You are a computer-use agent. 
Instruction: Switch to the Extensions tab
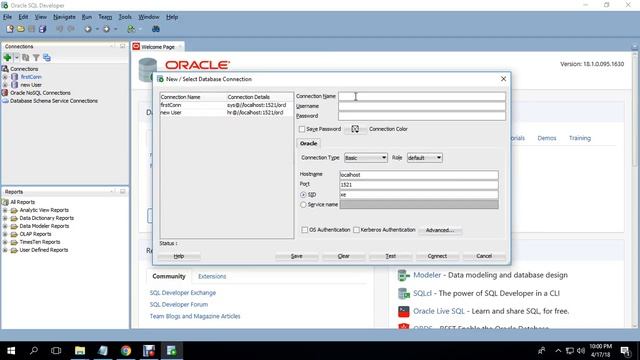[x=212, y=276]
